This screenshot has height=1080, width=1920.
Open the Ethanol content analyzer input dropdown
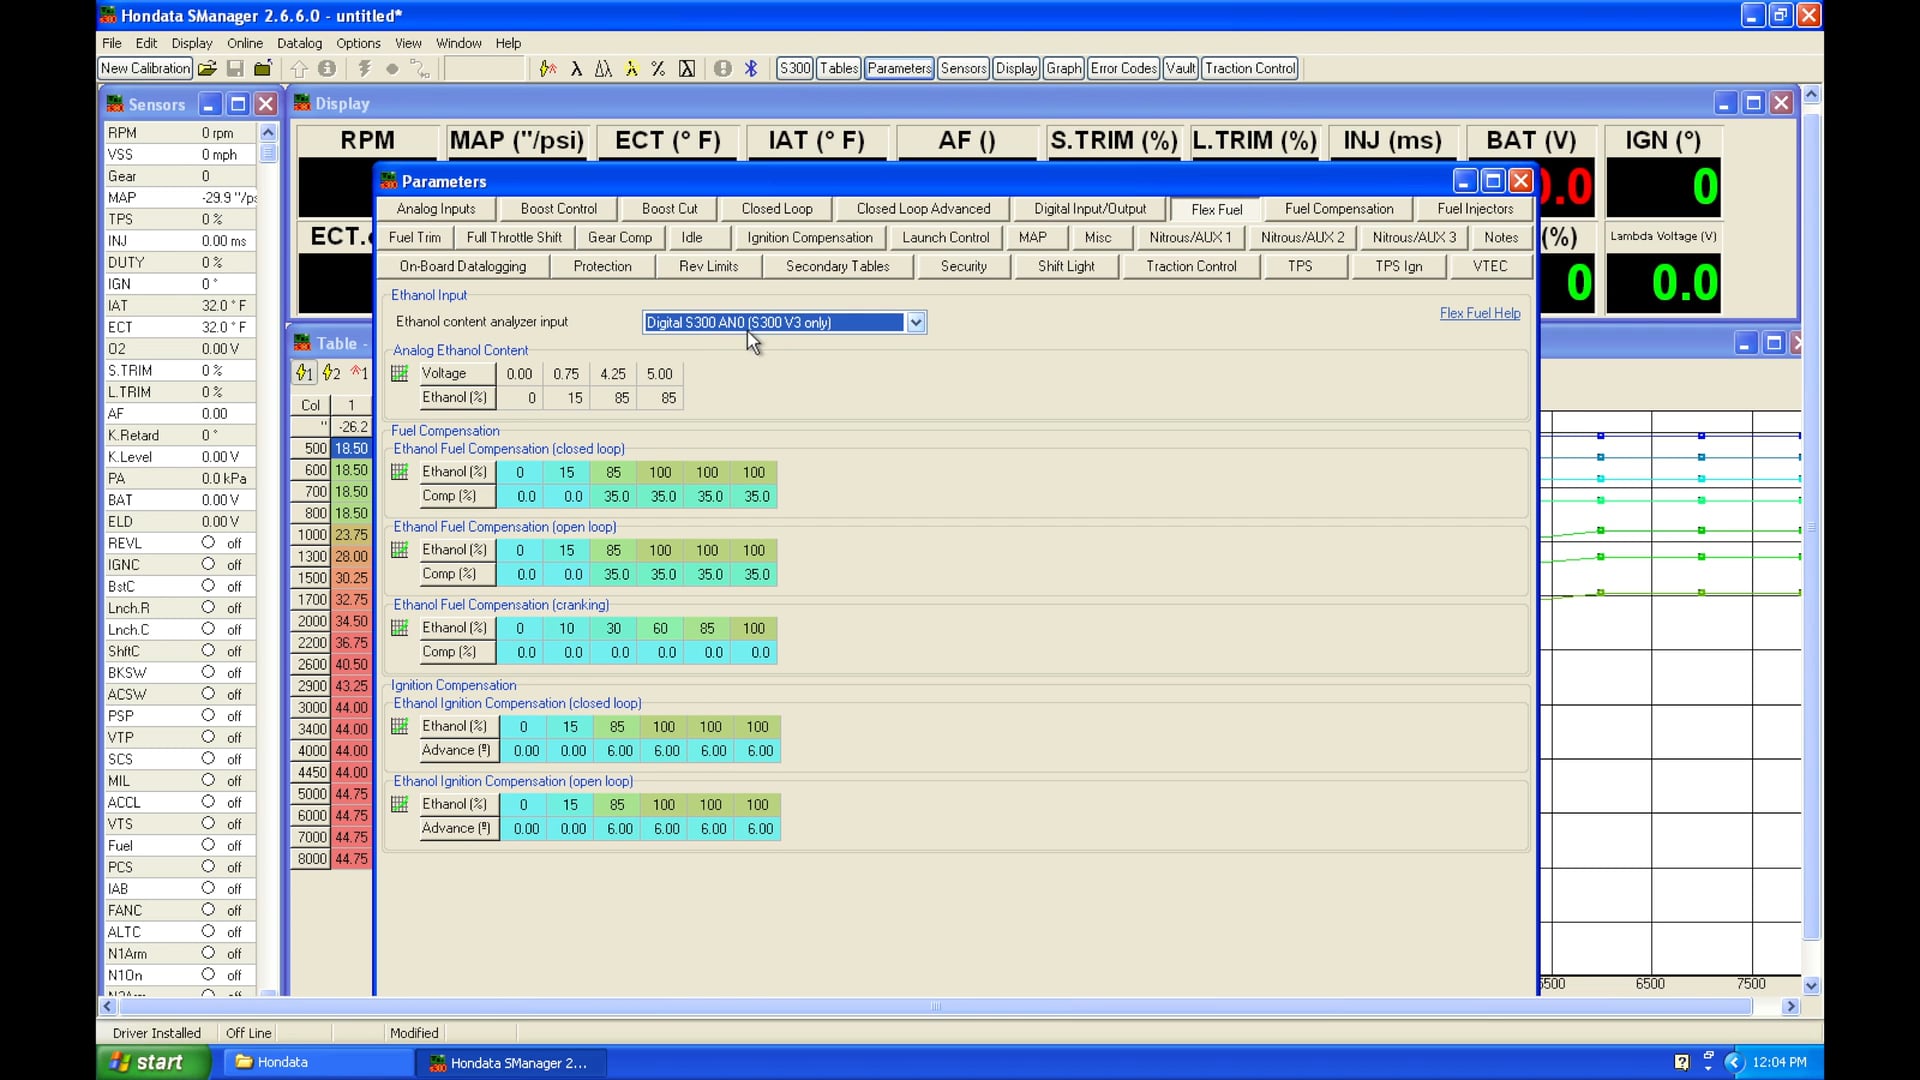point(916,322)
